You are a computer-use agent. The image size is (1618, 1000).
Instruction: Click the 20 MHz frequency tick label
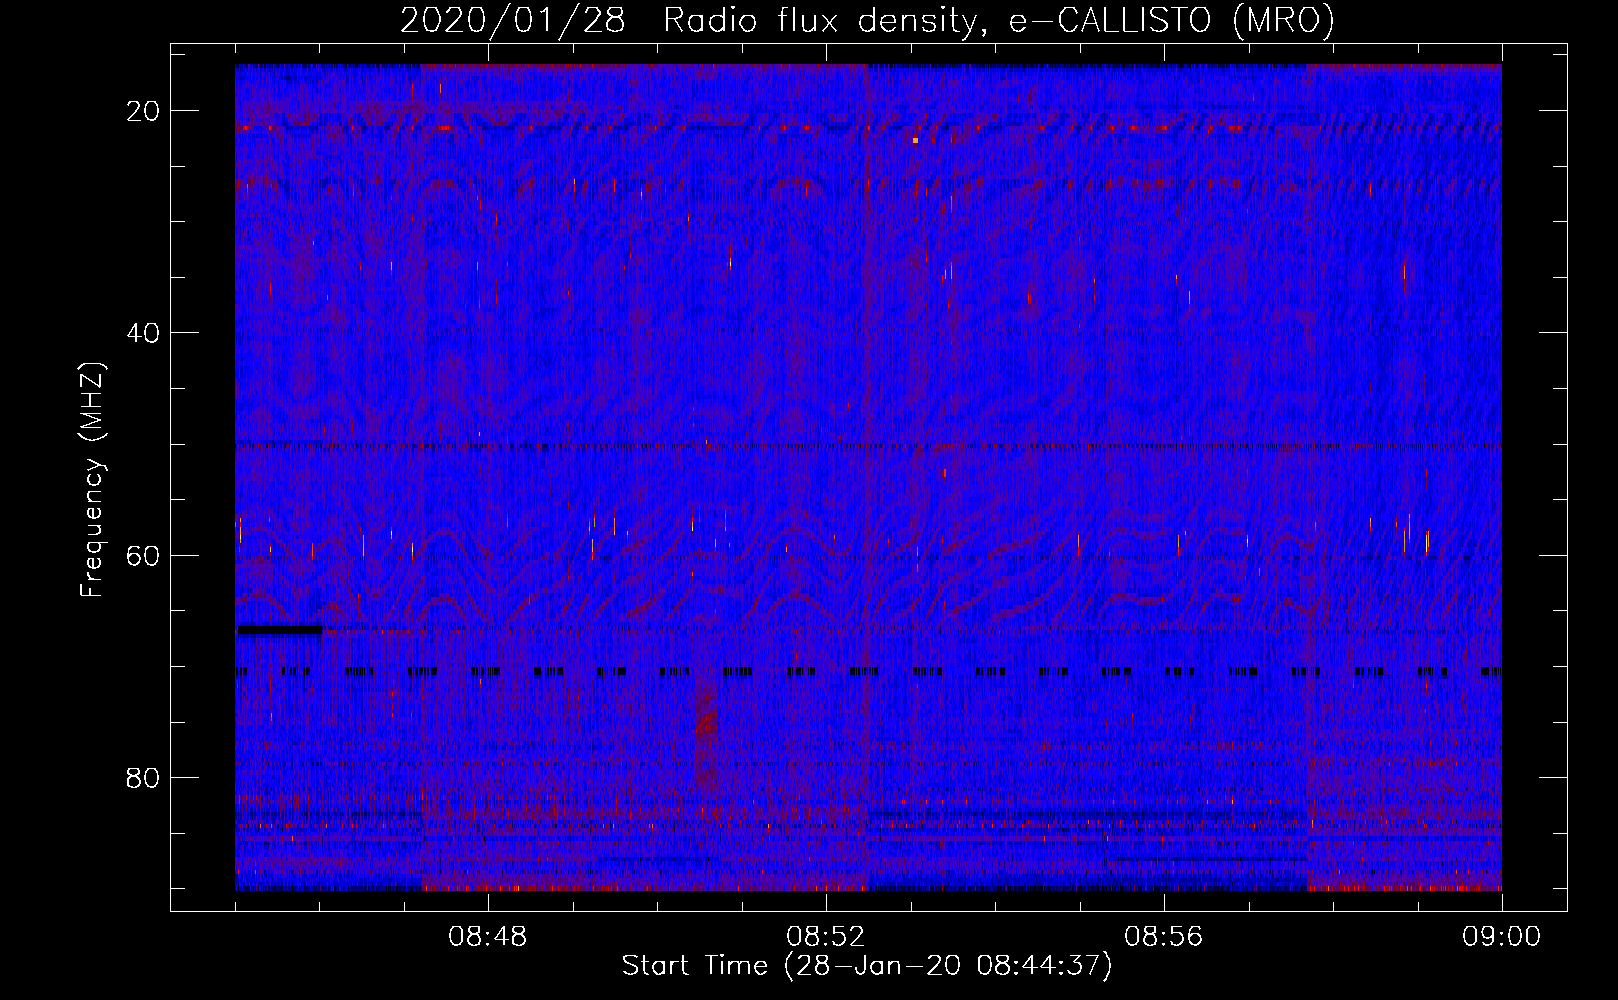click(x=143, y=111)
